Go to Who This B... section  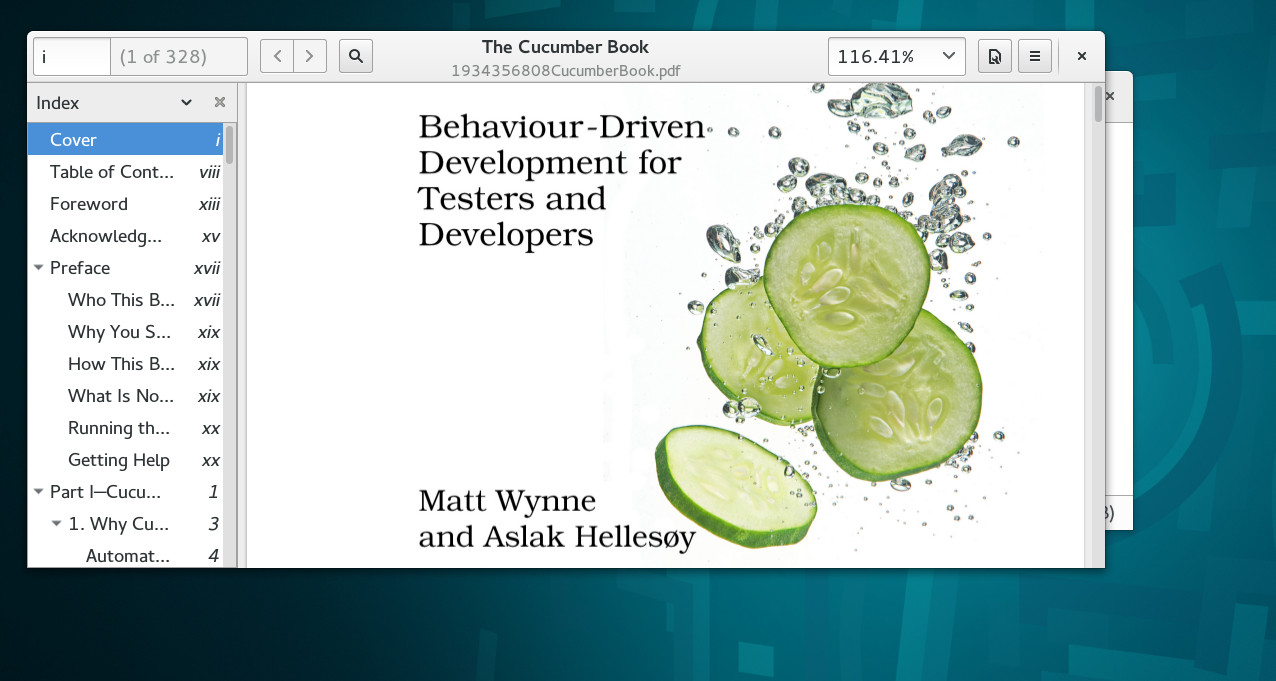pyautogui.click(x=125, y=300)
